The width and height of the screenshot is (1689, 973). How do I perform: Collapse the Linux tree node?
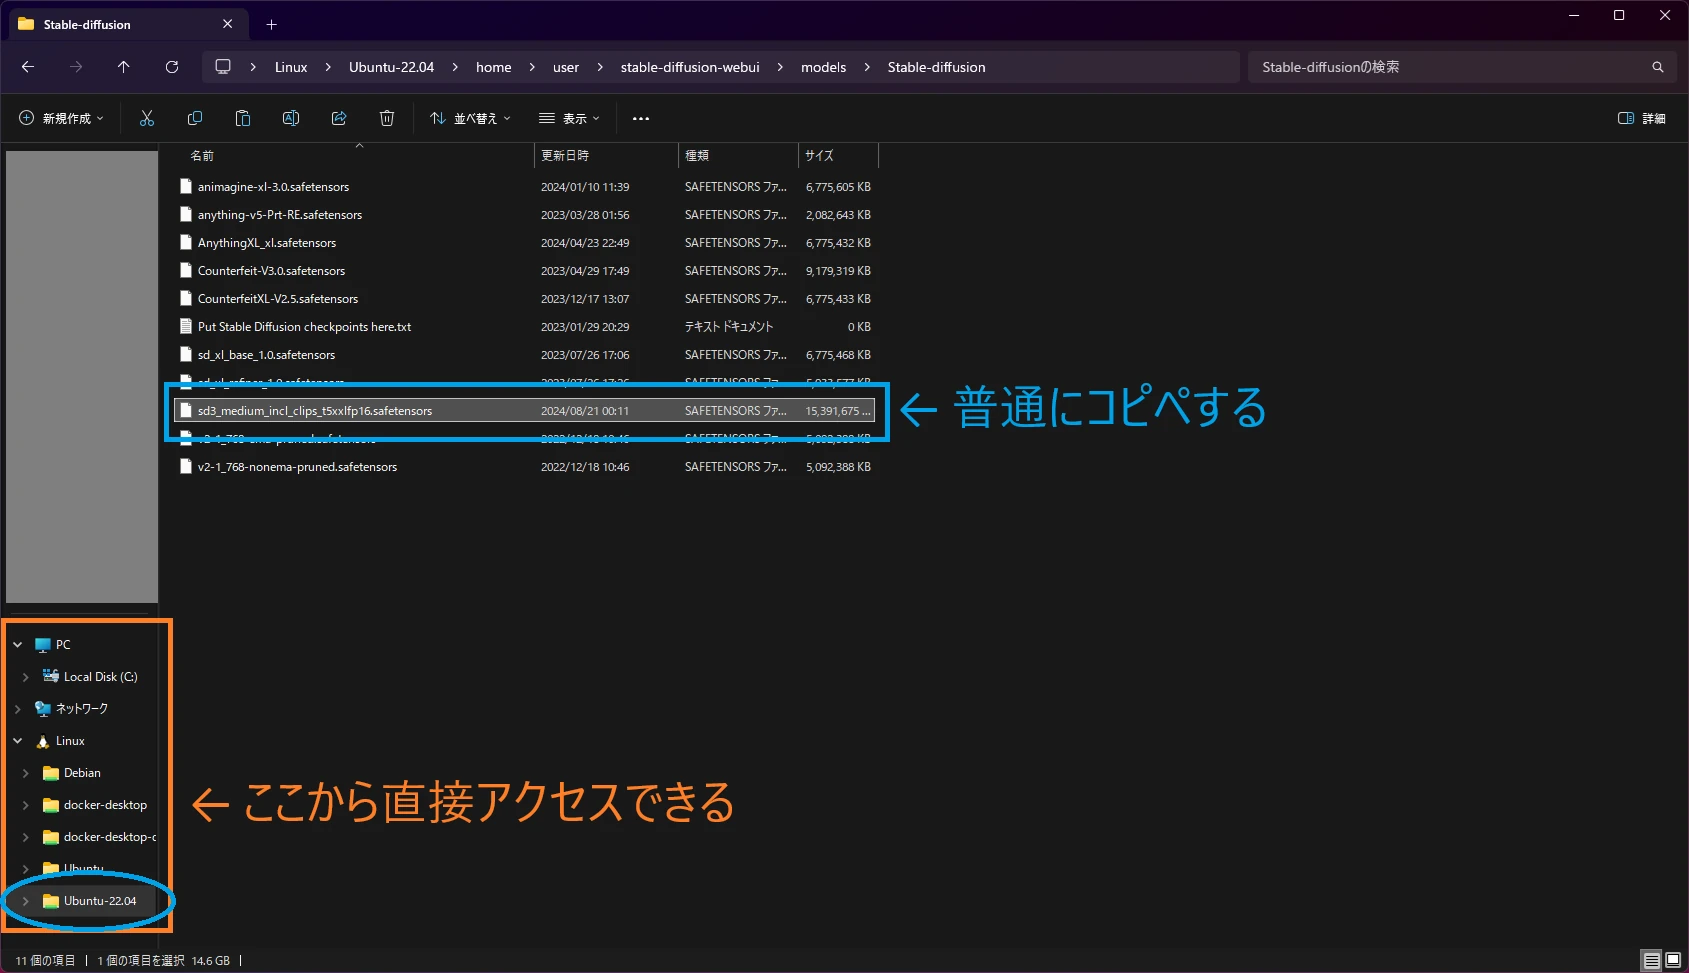tap(18, 741)
